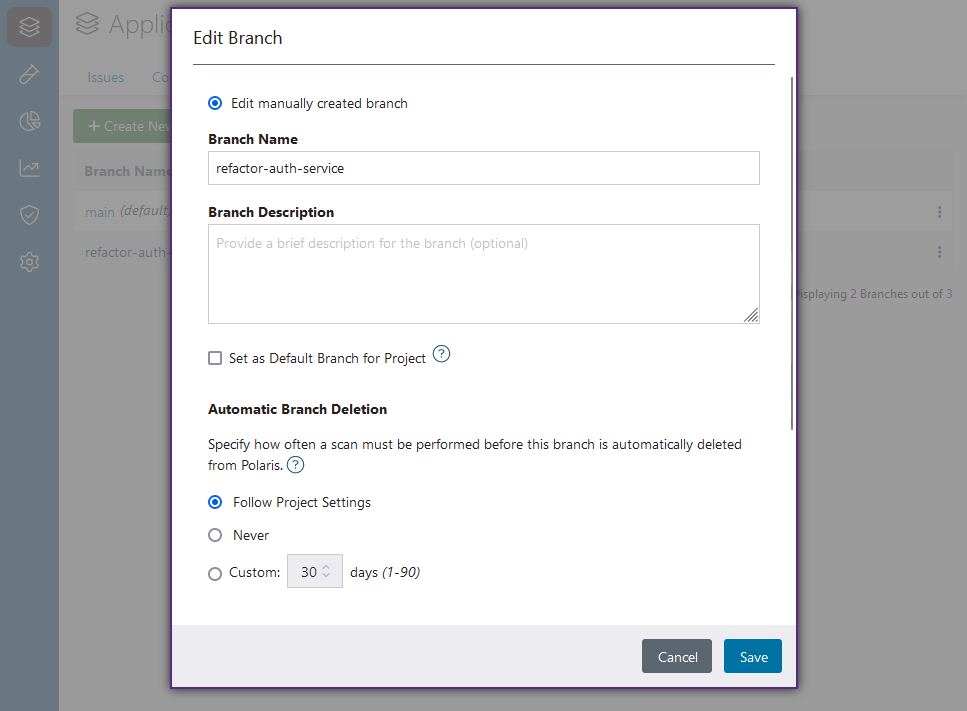Viewport: 967px width, 711px height.
Task: Click help icon beside Set as Default Branch
Action: (441, 355)
